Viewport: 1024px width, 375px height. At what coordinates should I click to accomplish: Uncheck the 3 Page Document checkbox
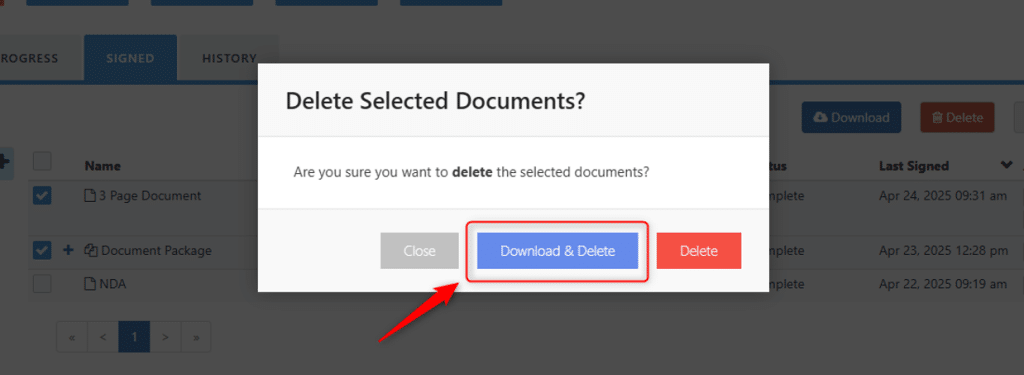(42, 195)
